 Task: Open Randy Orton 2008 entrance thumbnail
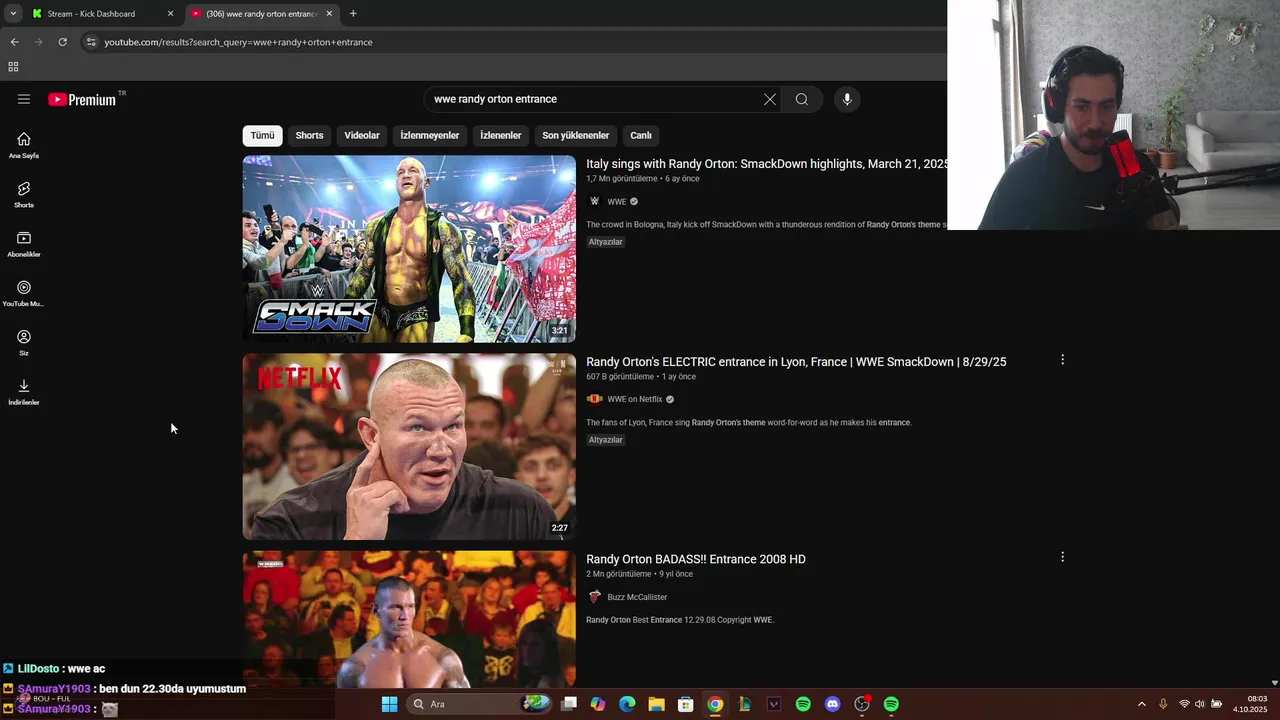(x=409, y=619)
